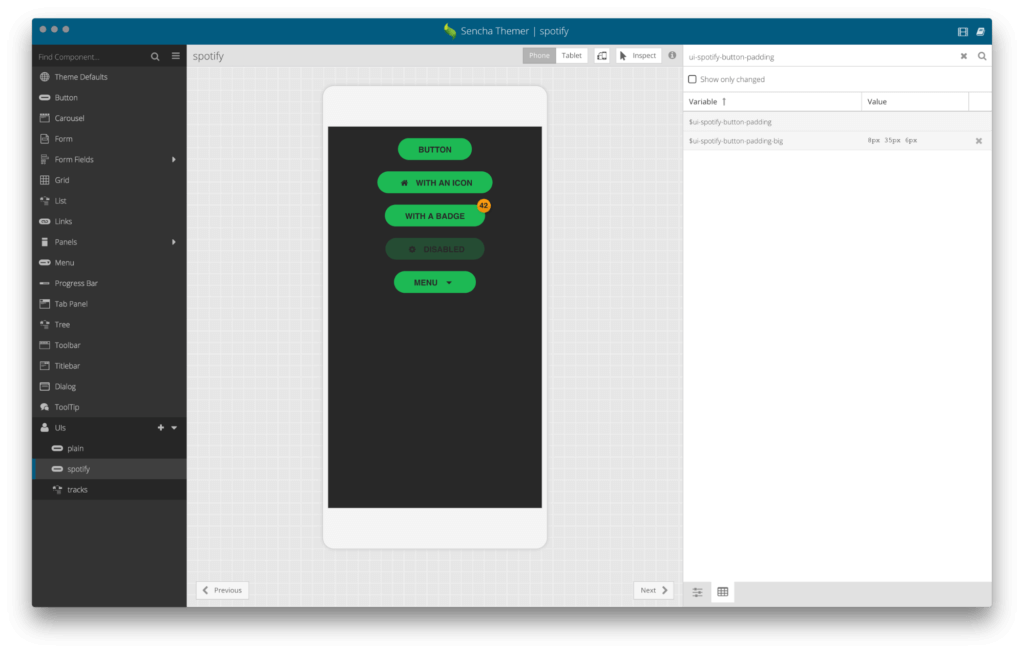Select the List component
1024x653 pixels.
click(109, 200)
